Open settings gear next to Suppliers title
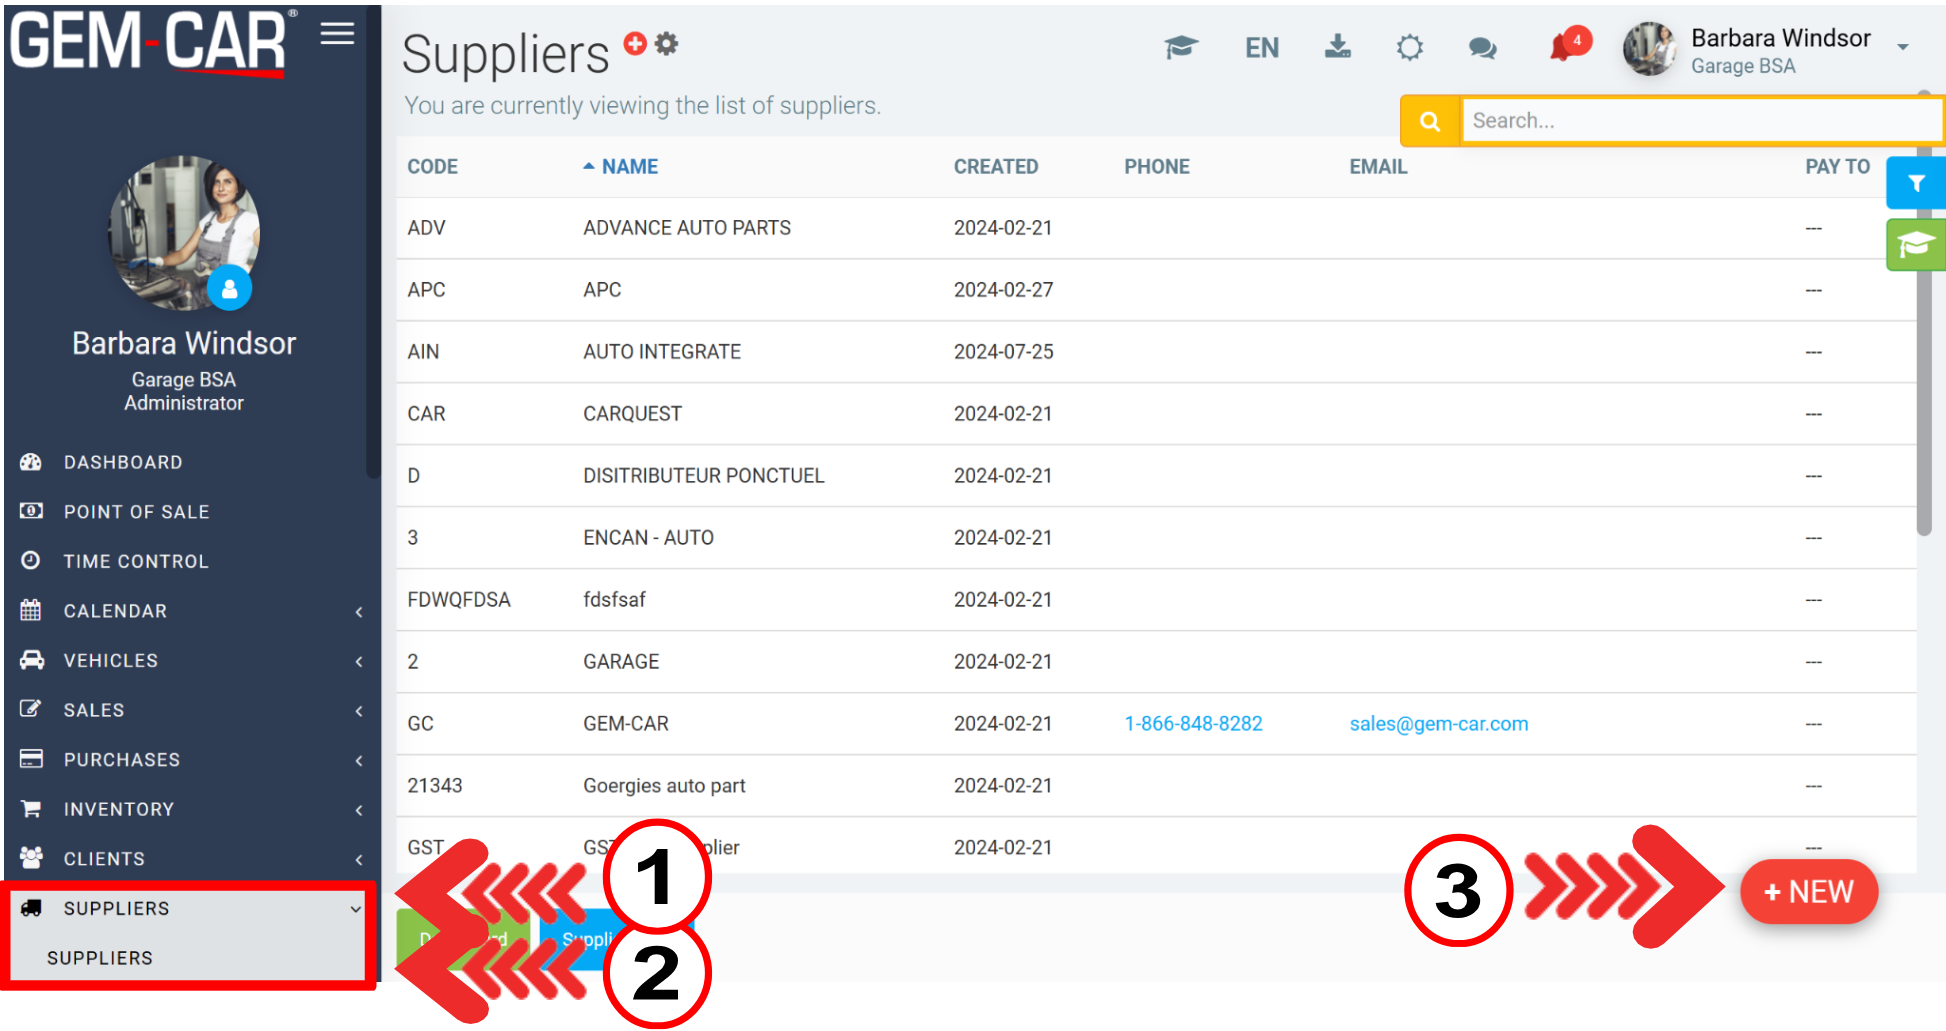This screenshot has width=1946, height=1031. pos(667,43)
